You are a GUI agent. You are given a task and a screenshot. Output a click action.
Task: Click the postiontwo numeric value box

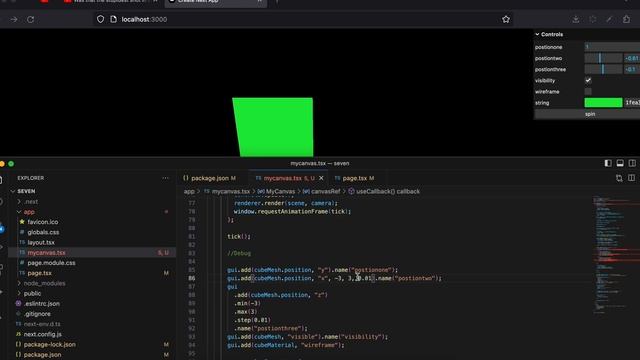pos(632,58)
